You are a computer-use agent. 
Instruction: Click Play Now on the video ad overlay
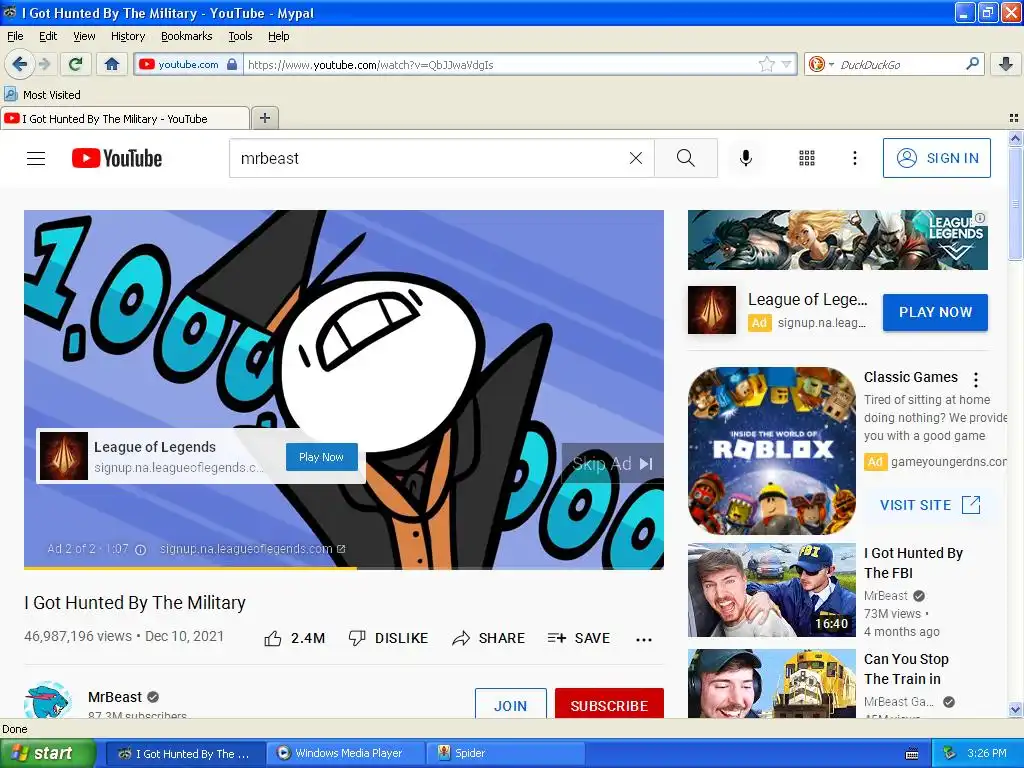coord(321,457)
